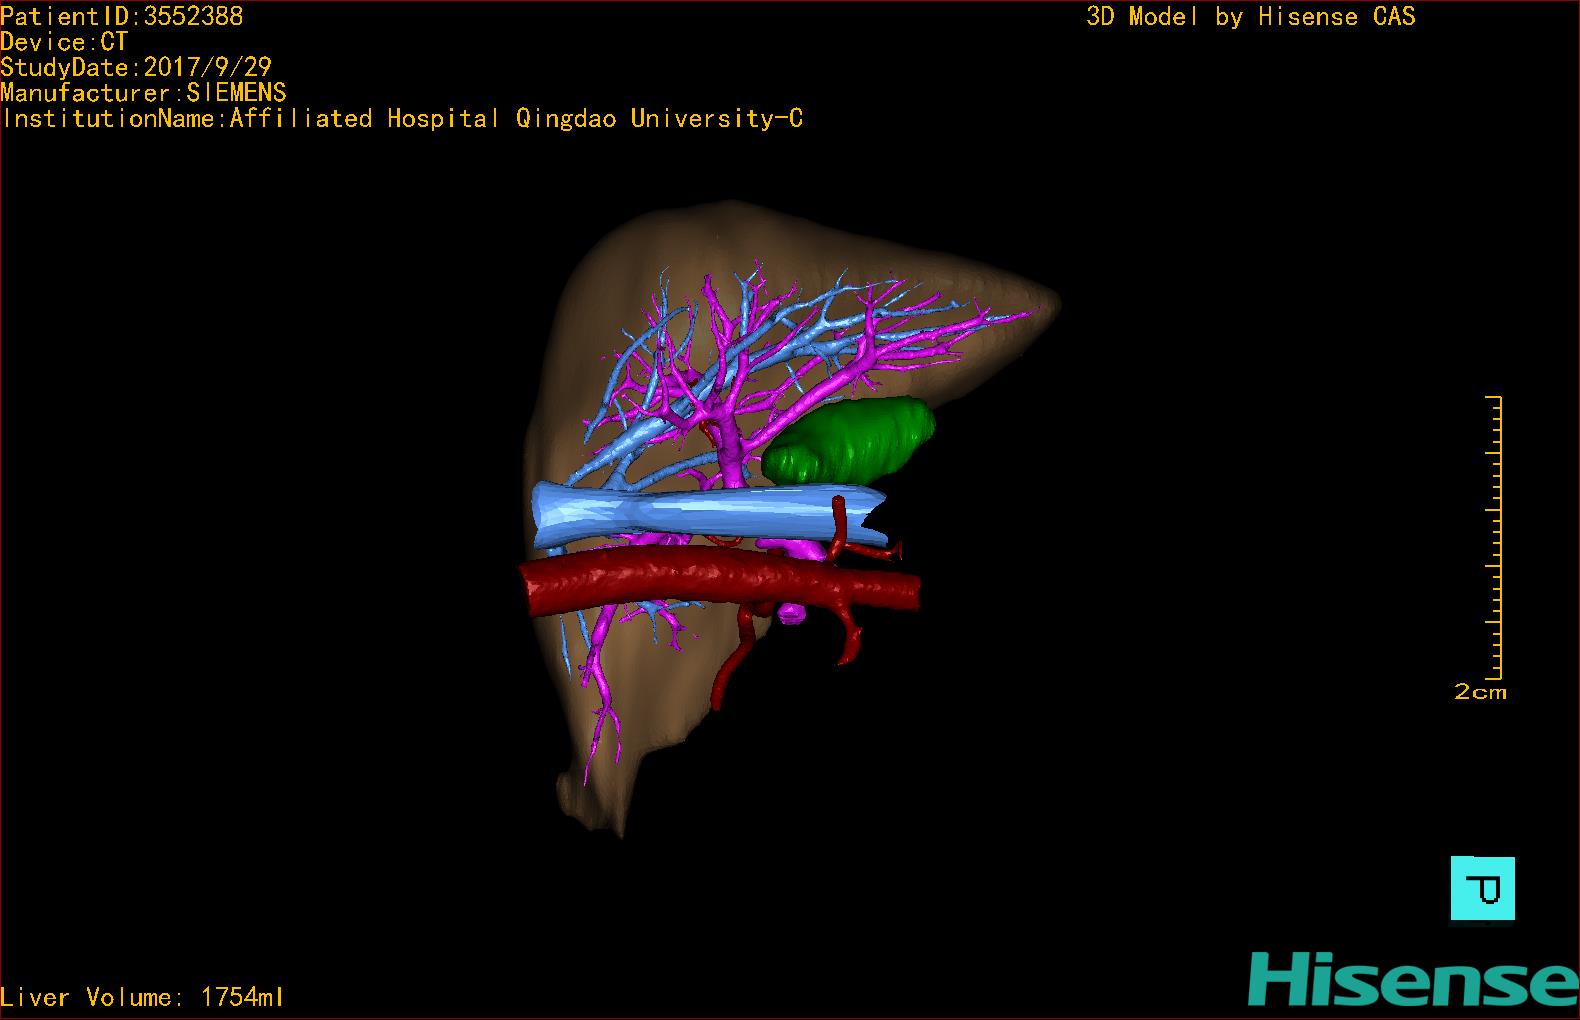Click the yellow vertical scale ruler
1580x1020 pixels.
click(1494, 538)
